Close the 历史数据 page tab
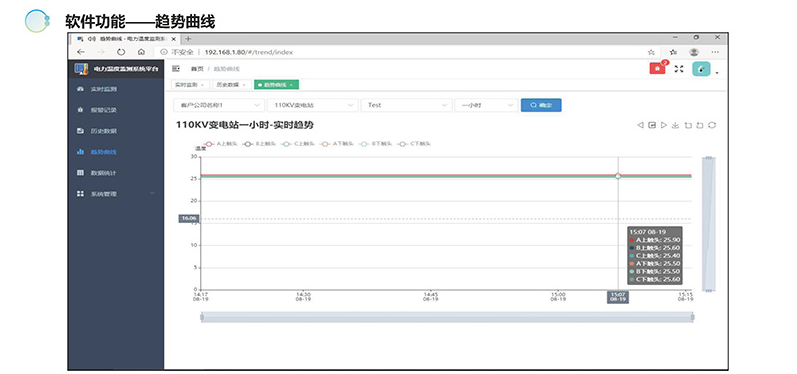The image size is (797, 374). (244, 85)
